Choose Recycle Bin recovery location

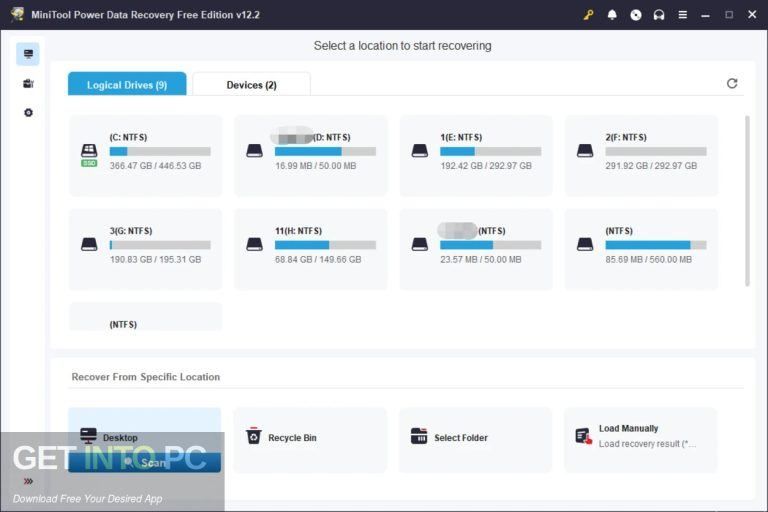click(x=310, y=440)
